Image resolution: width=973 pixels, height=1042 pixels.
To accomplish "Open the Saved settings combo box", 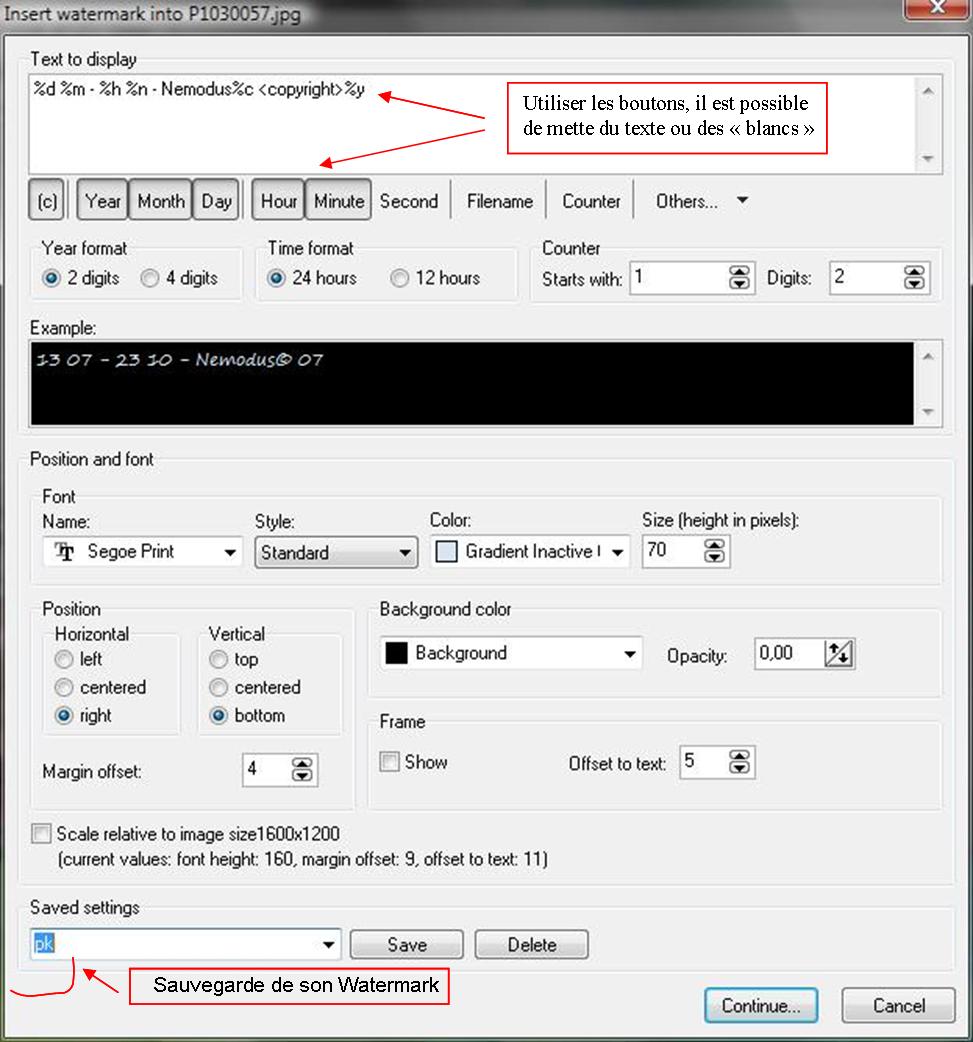I will (x=328, y=945).
